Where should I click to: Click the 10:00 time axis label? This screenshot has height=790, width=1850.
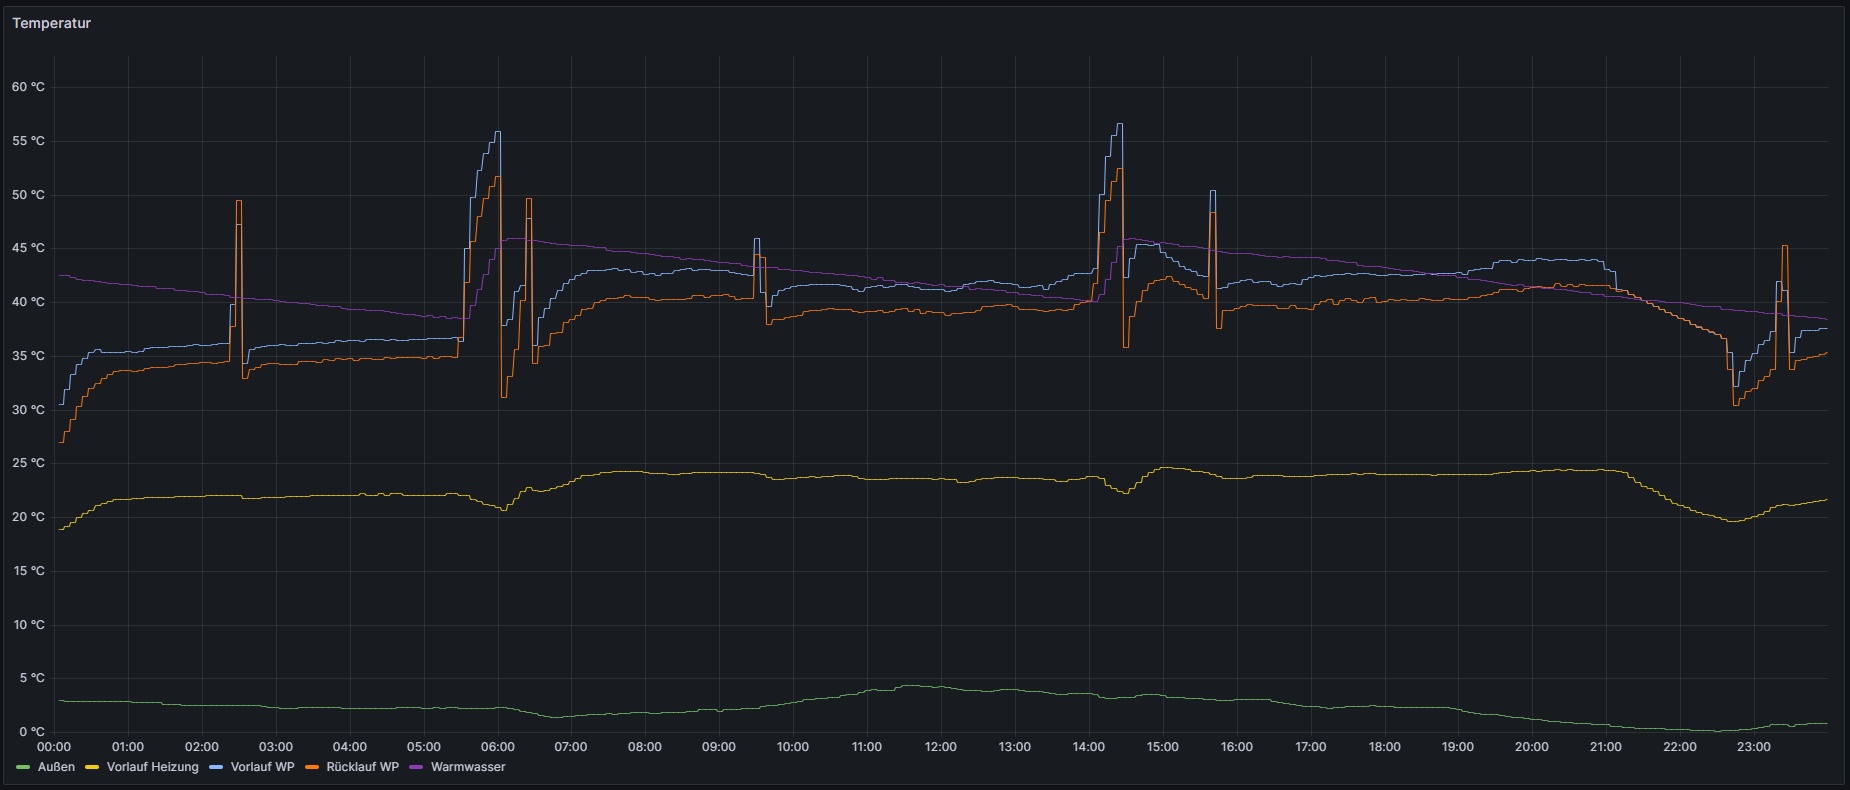coord(793,747)
